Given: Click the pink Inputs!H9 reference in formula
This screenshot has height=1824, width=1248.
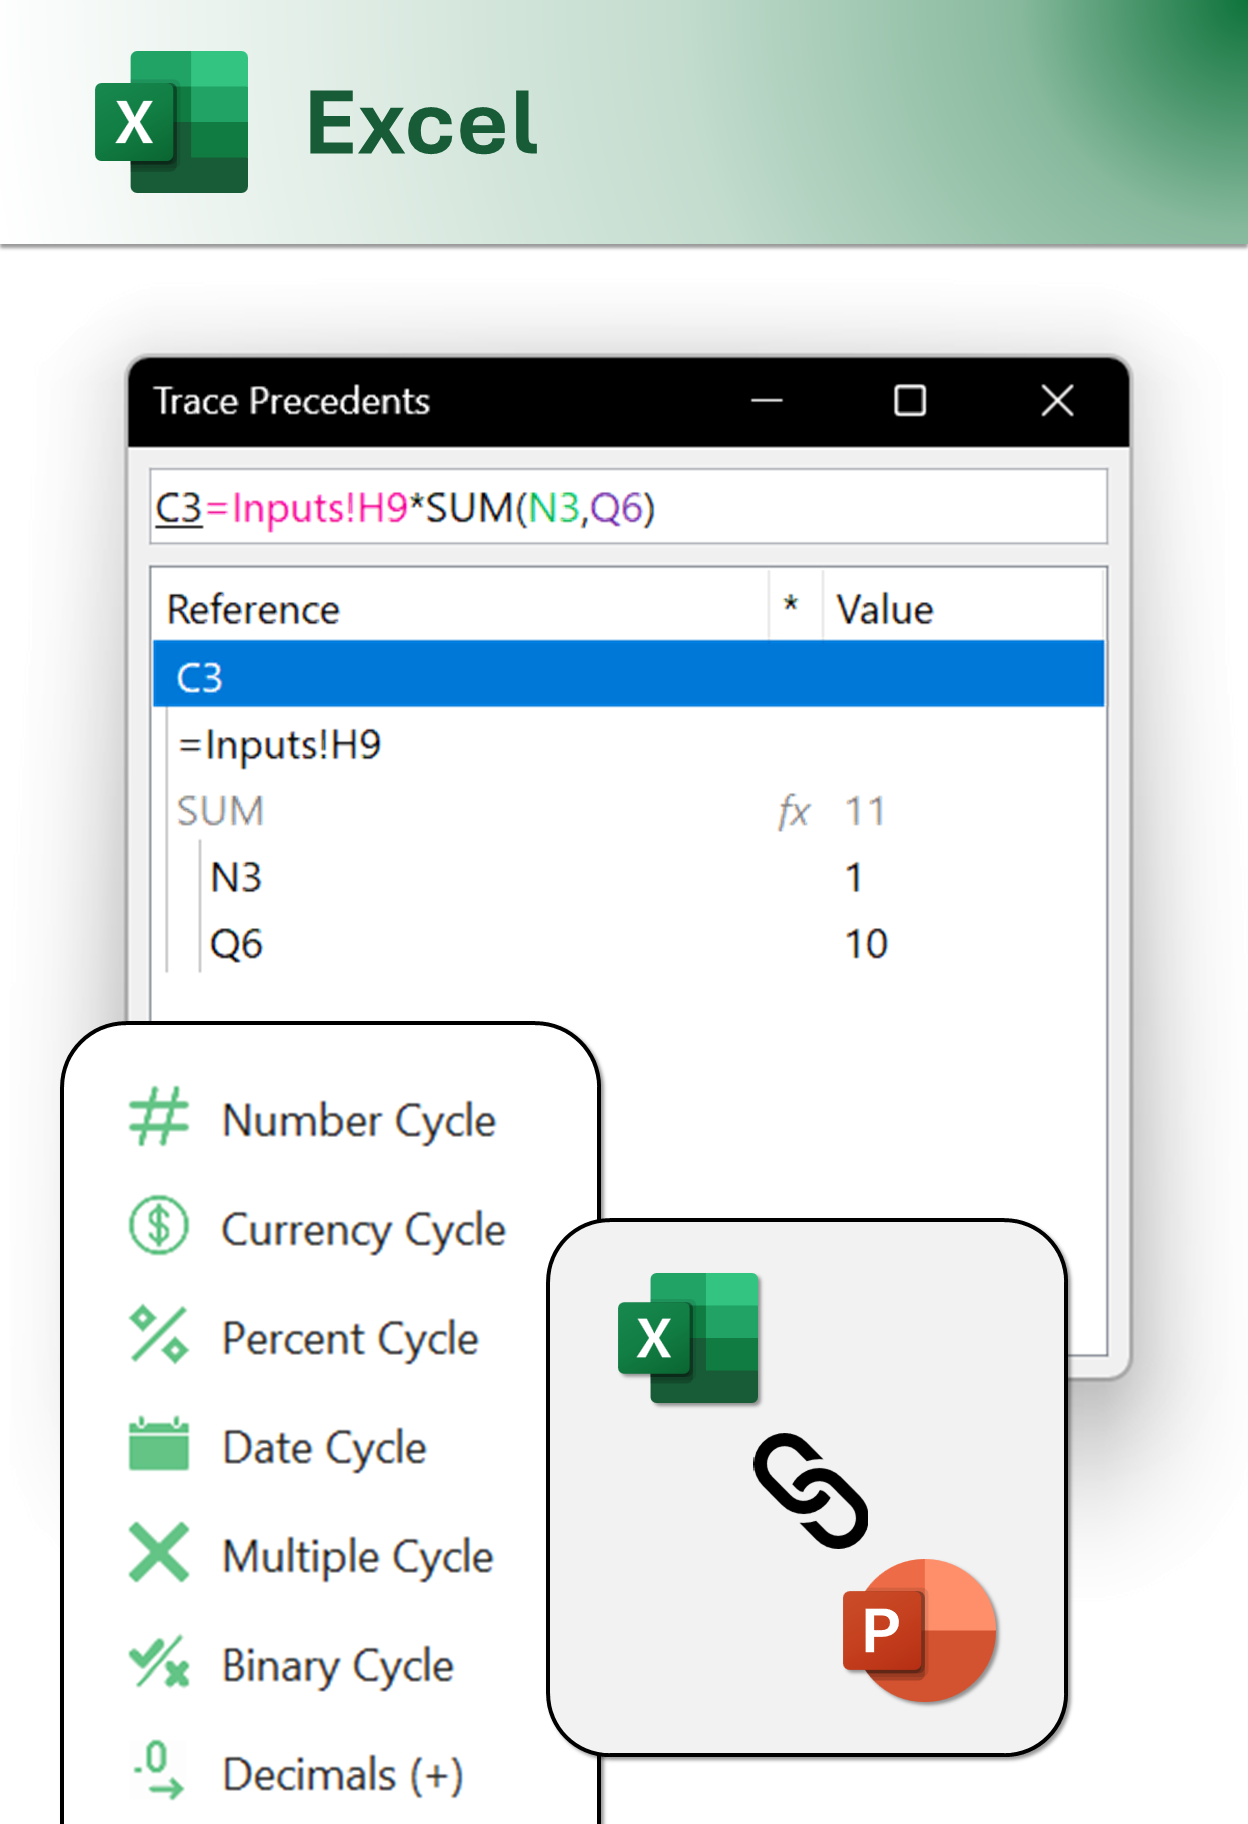Looking at the screenshot, I should (320, 508).
